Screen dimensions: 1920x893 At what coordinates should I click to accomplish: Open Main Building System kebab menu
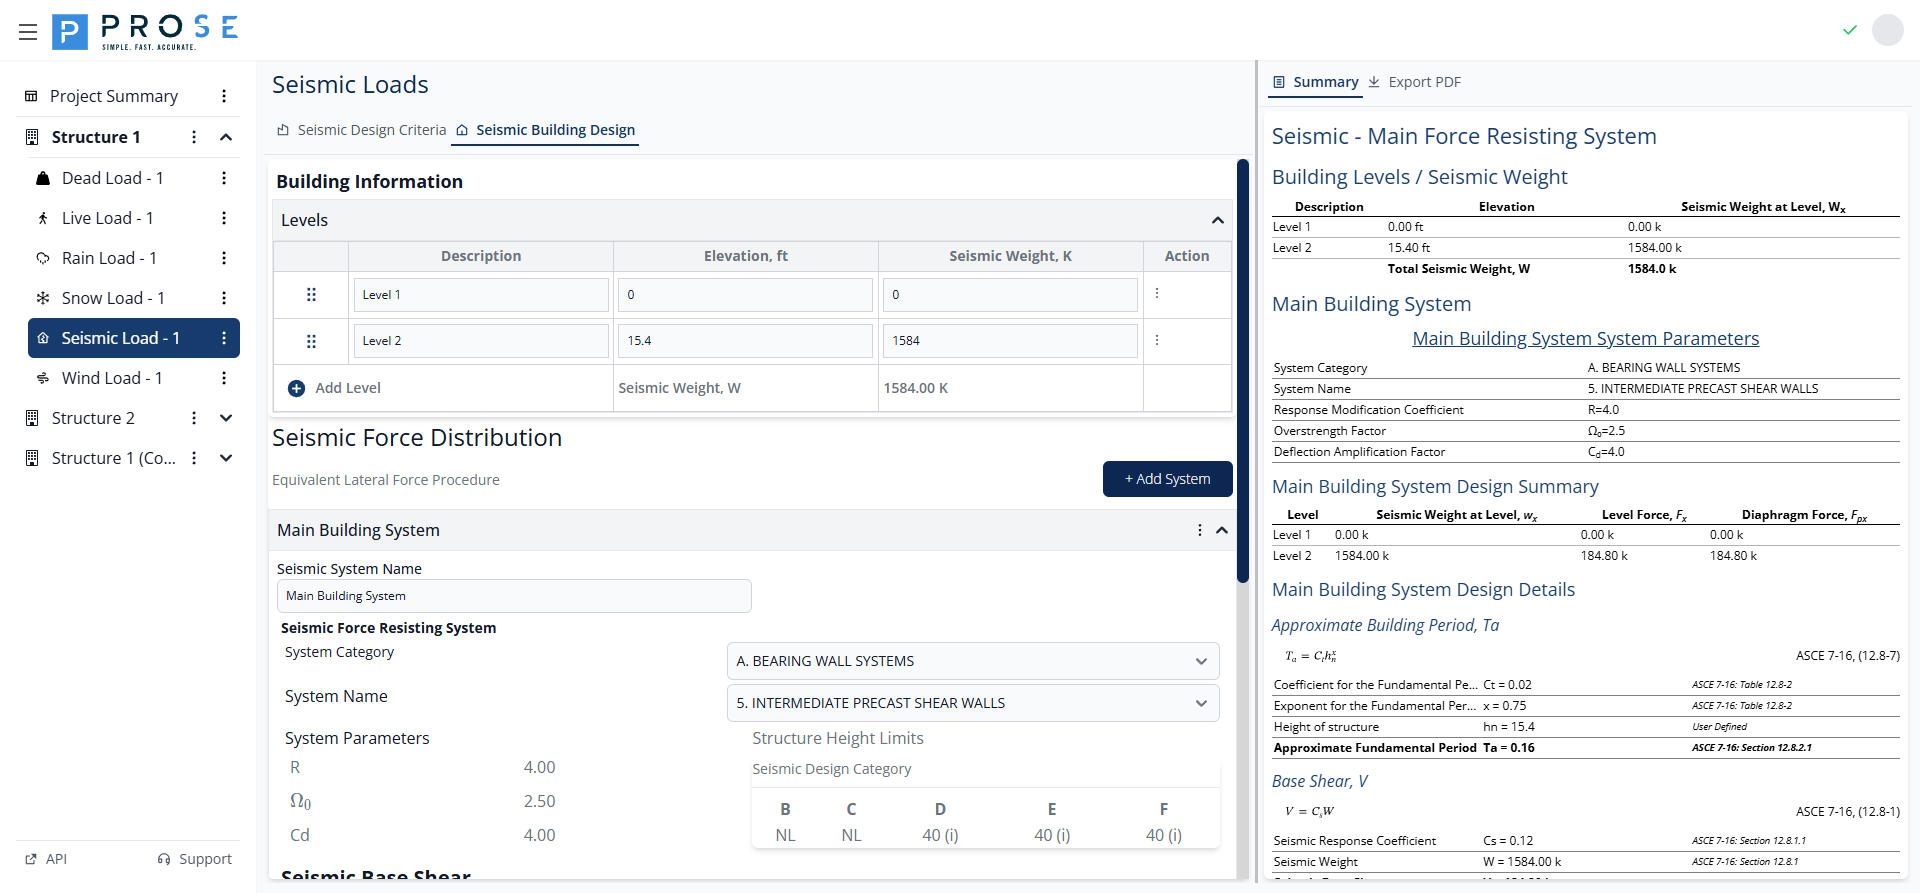(x=1199, y=530)
